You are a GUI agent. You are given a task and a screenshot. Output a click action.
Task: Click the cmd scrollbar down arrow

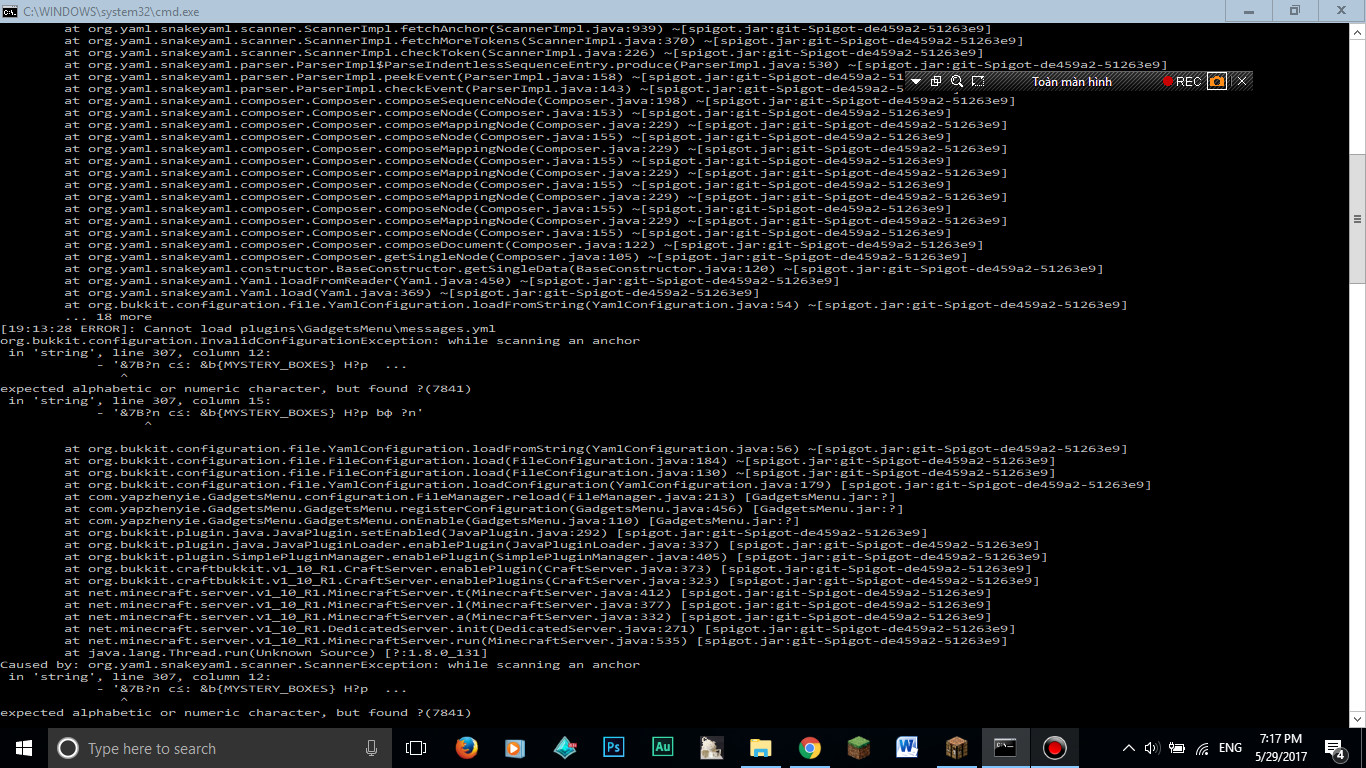pos(1358,719)
